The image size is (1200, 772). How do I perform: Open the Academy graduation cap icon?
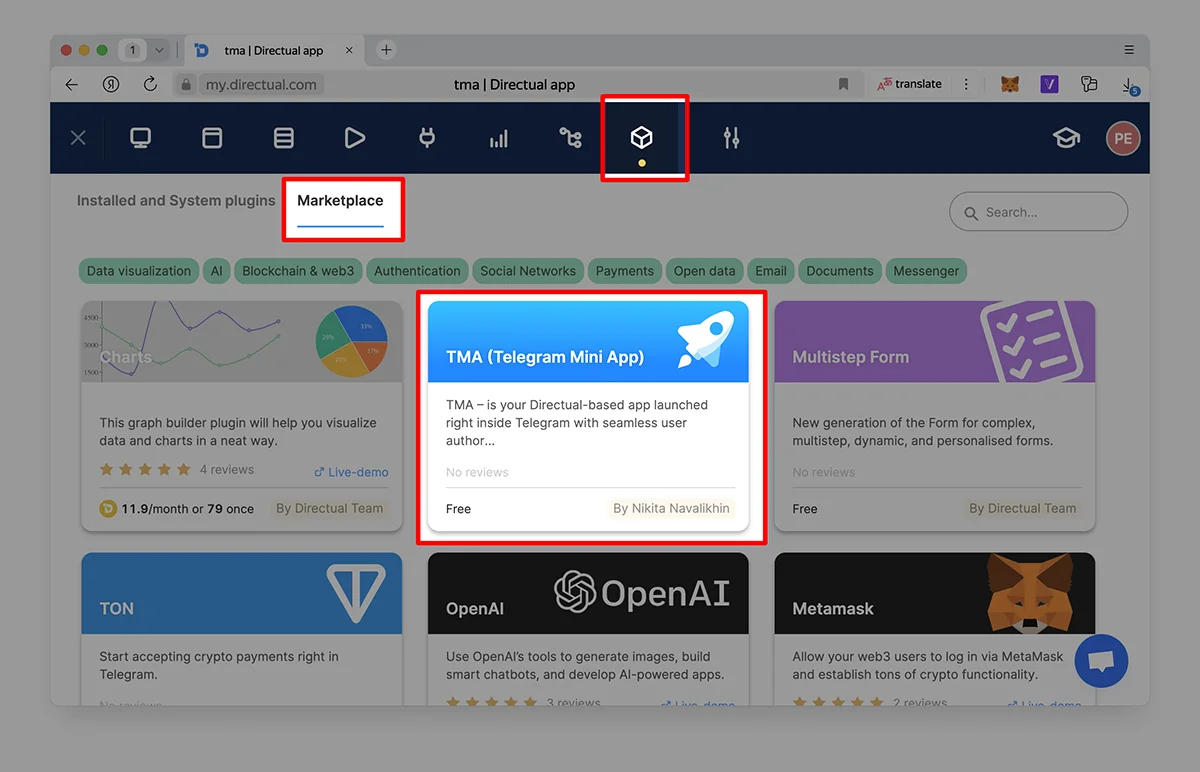(x=1066, y=138)
